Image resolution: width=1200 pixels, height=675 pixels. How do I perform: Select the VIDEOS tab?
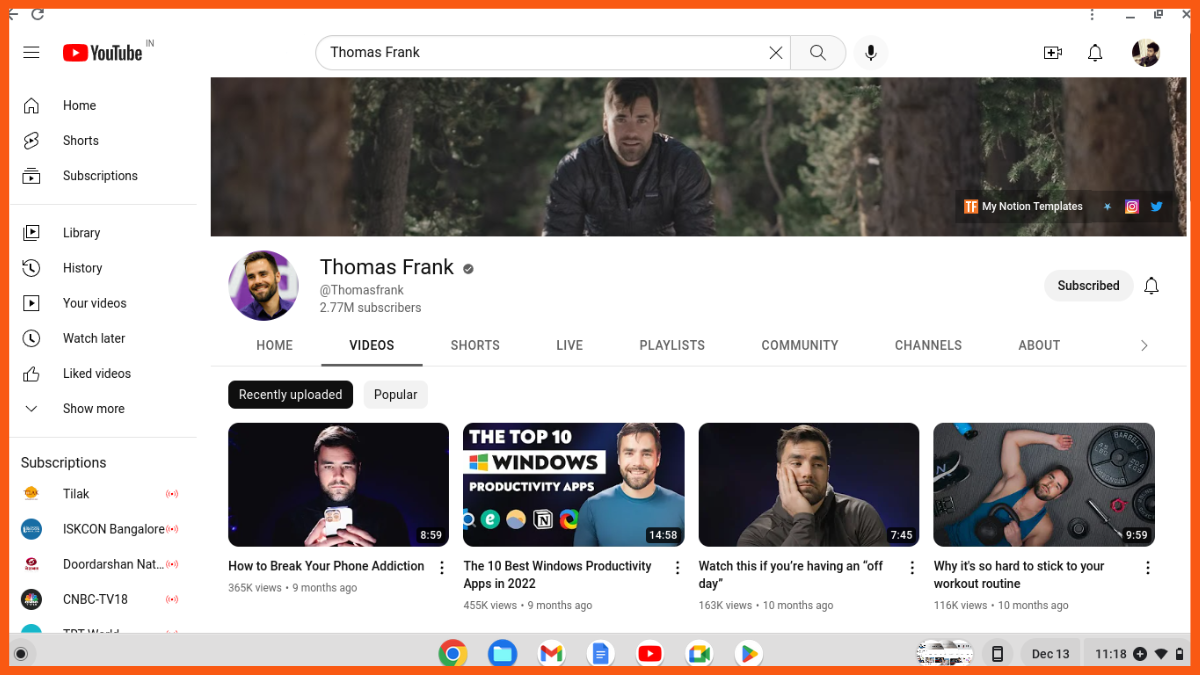coord(372,345)
